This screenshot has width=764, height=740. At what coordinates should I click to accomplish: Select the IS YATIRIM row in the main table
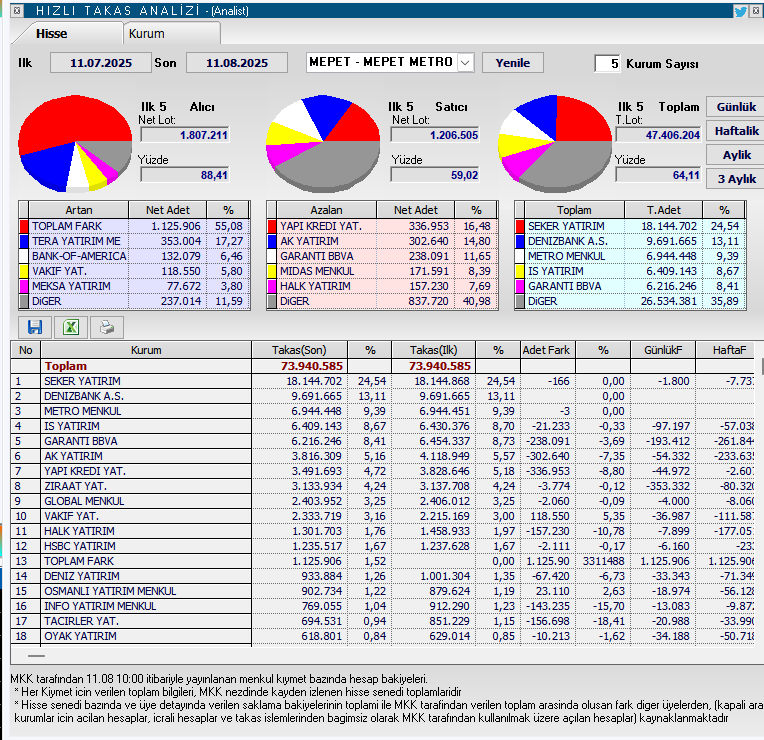click(x=382, y=426)
